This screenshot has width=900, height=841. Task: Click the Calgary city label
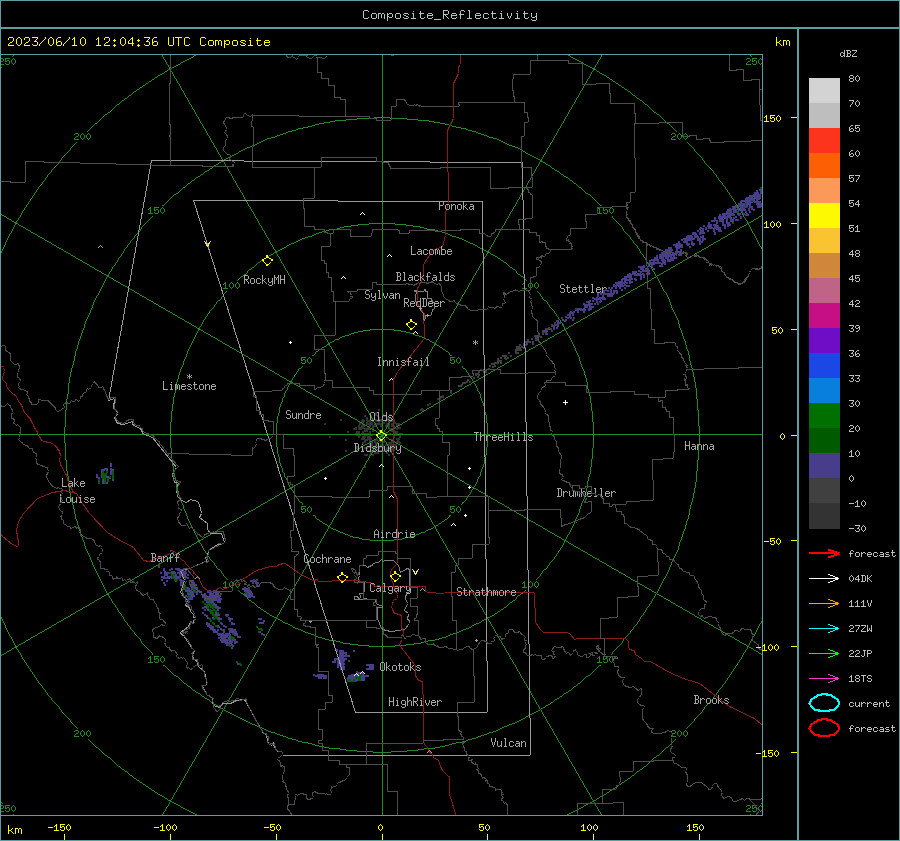tap(390, 588)
